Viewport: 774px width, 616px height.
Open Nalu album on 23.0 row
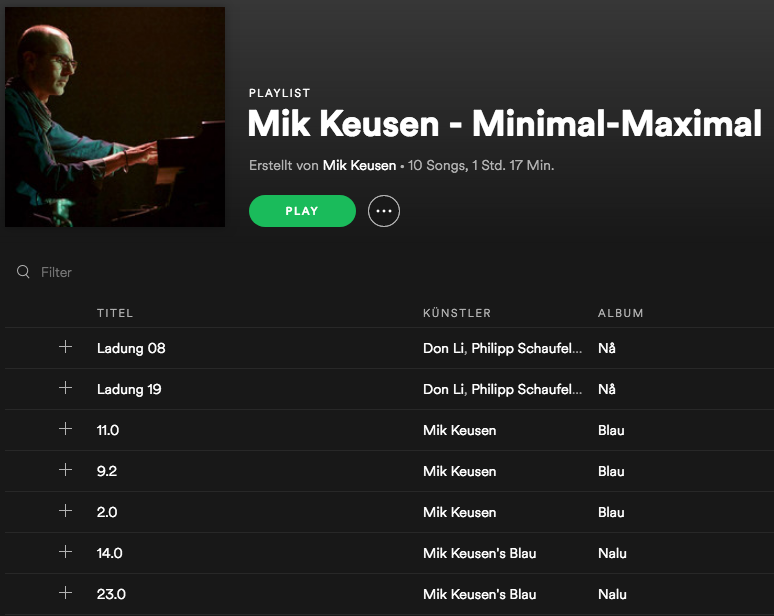[612, 594]
